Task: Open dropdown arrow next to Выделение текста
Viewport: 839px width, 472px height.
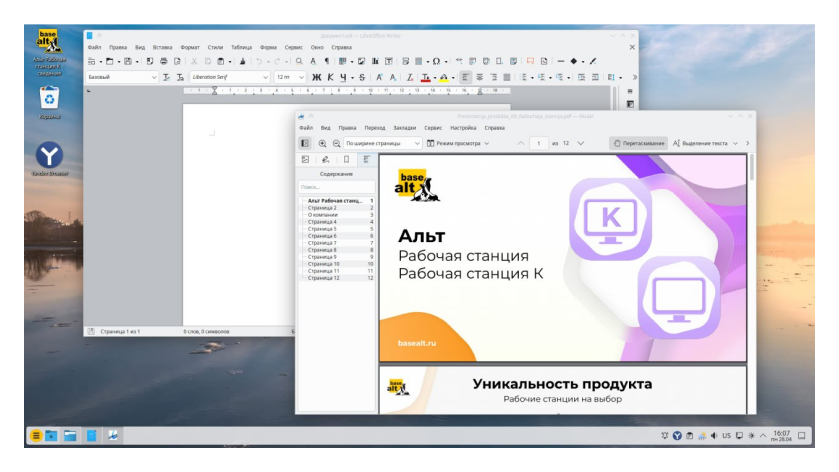Action: coord(735,143)
